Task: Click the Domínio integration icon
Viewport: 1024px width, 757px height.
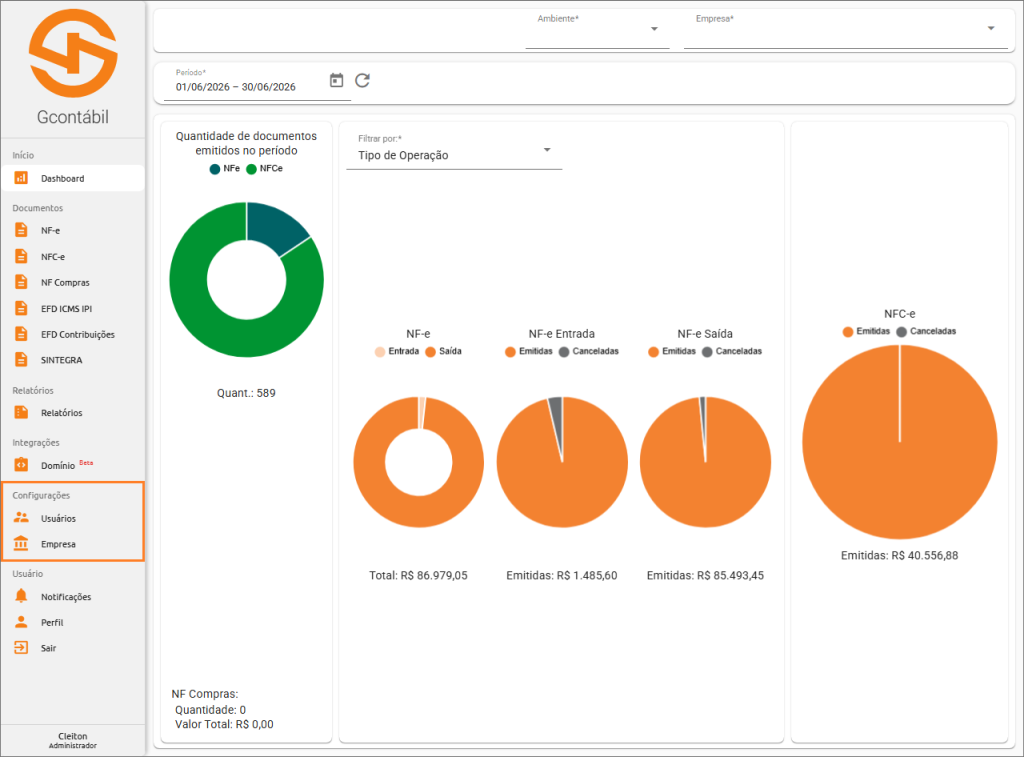Action: click(21, 464)
